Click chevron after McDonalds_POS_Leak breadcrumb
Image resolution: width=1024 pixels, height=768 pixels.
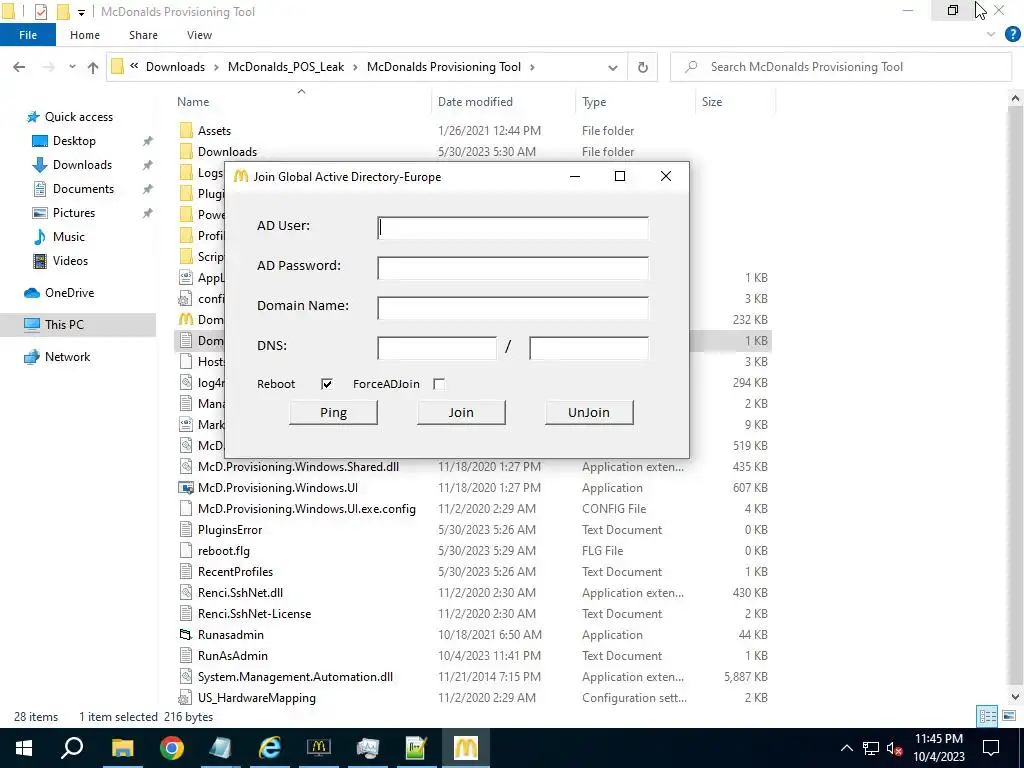click(x=355, y=67)
